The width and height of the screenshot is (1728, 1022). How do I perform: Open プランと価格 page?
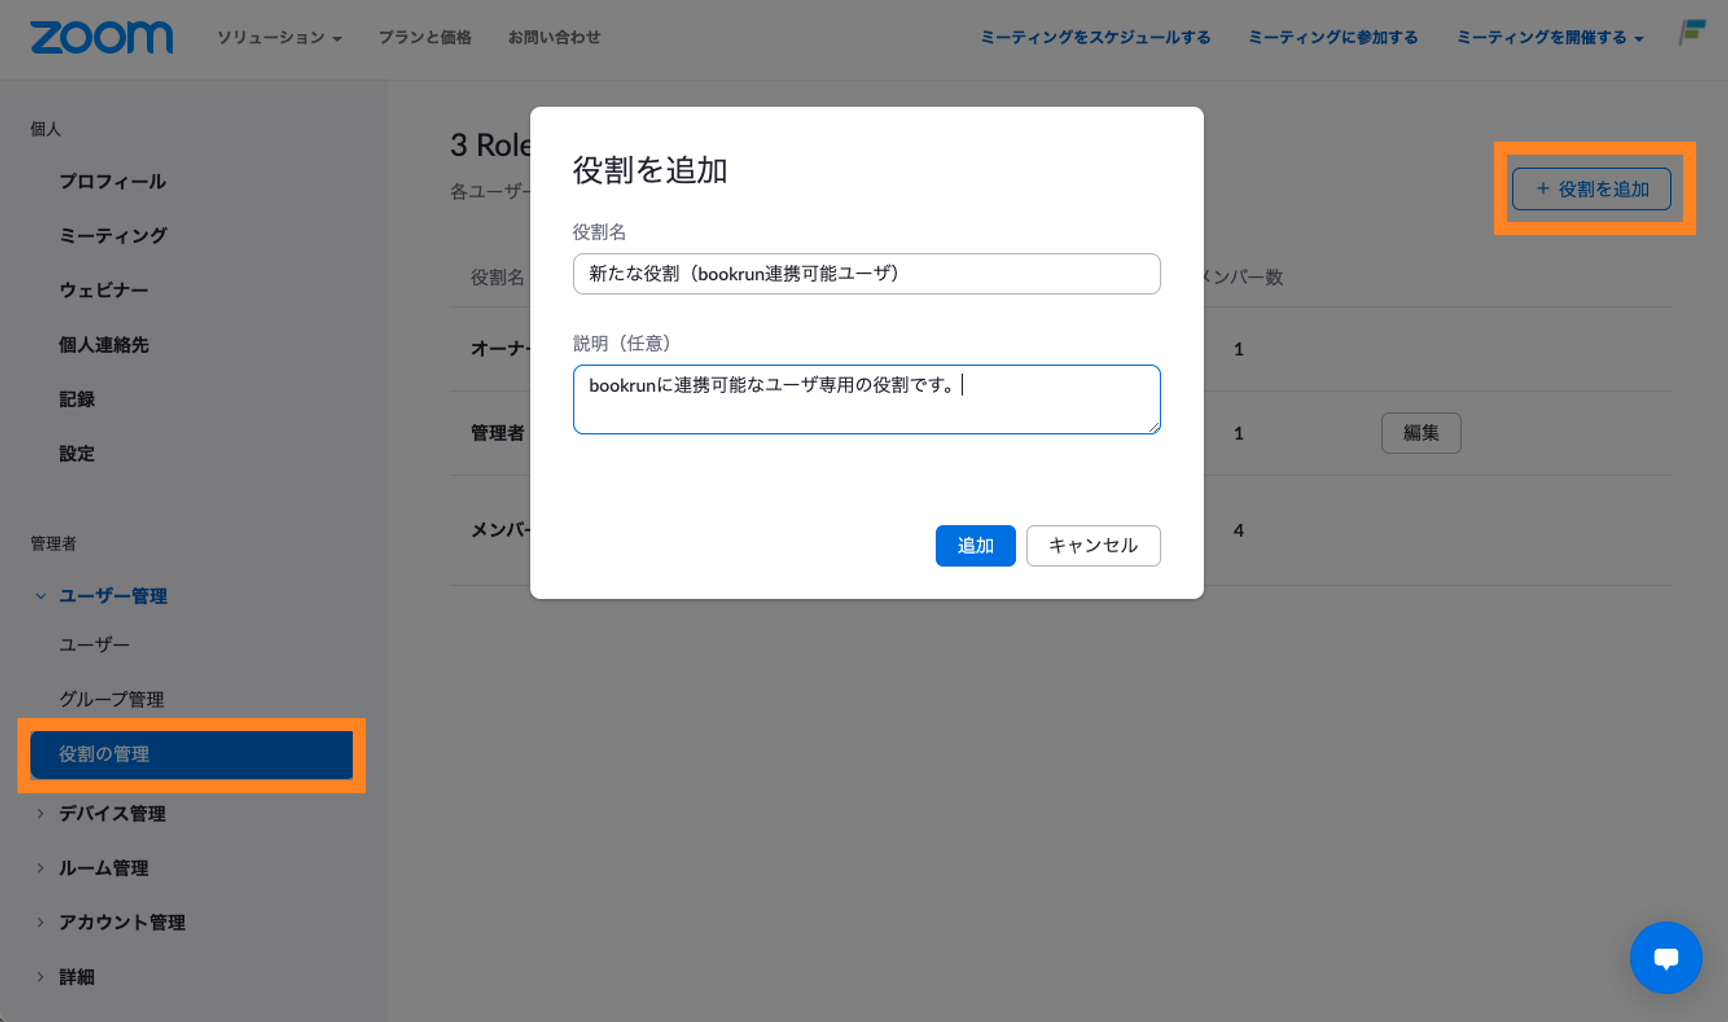click(x=424, y=38)
